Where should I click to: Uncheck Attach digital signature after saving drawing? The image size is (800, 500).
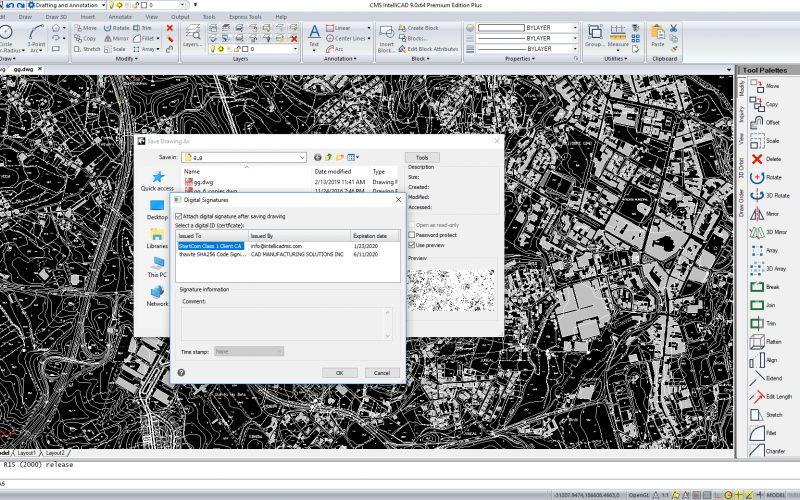click(179, 216)
